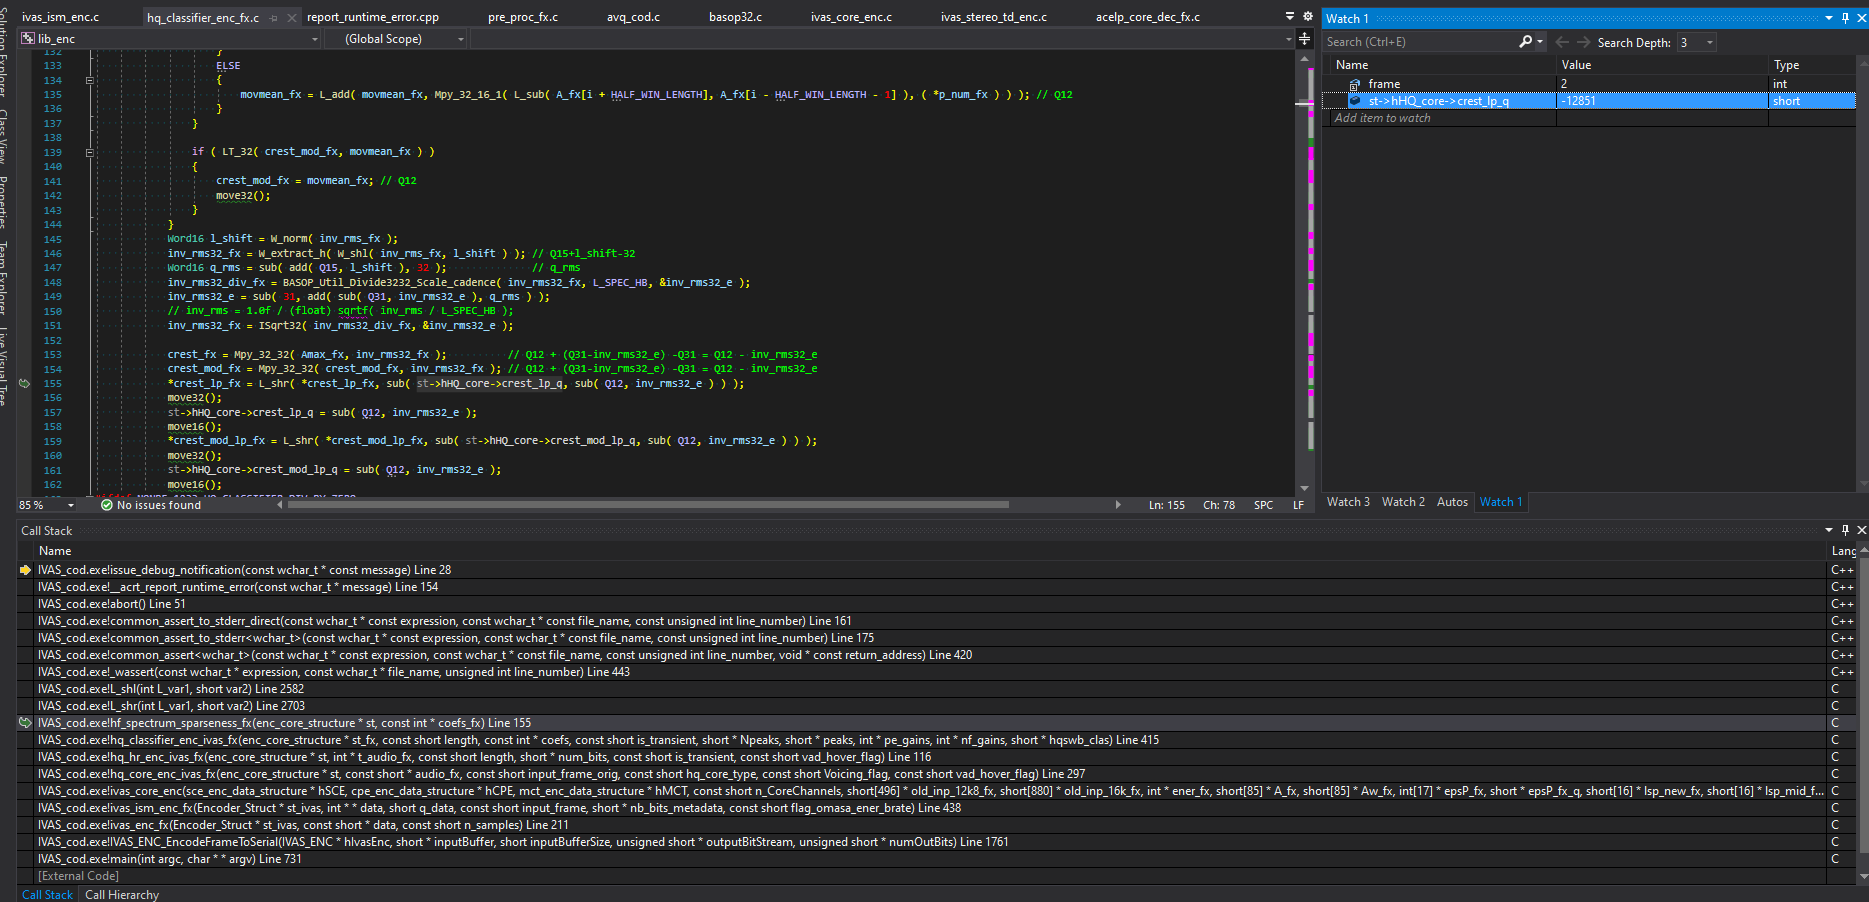
Task: Open the Call Hierarchy tab
Action: tap(122, 895)
